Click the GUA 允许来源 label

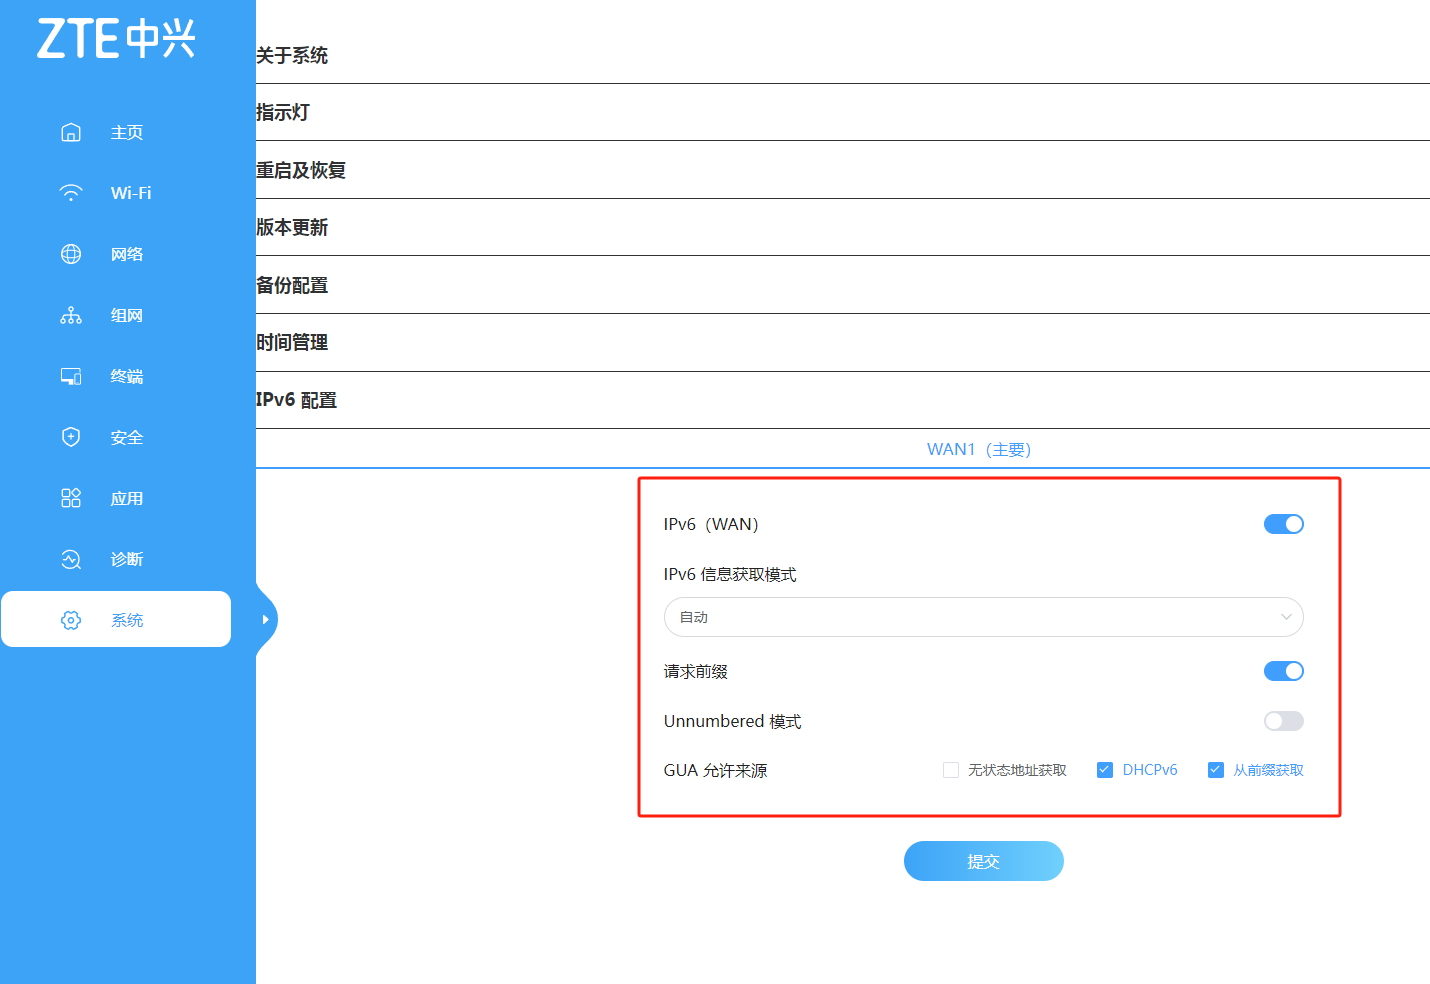point(715,770)
